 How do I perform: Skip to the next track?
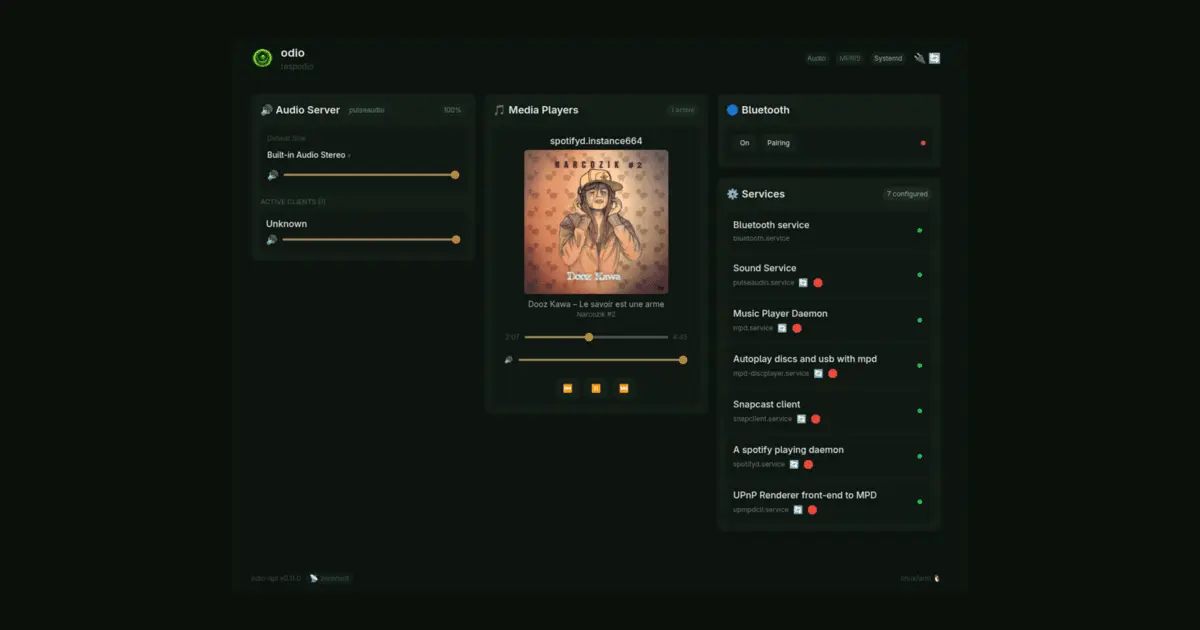click(624, 388)
